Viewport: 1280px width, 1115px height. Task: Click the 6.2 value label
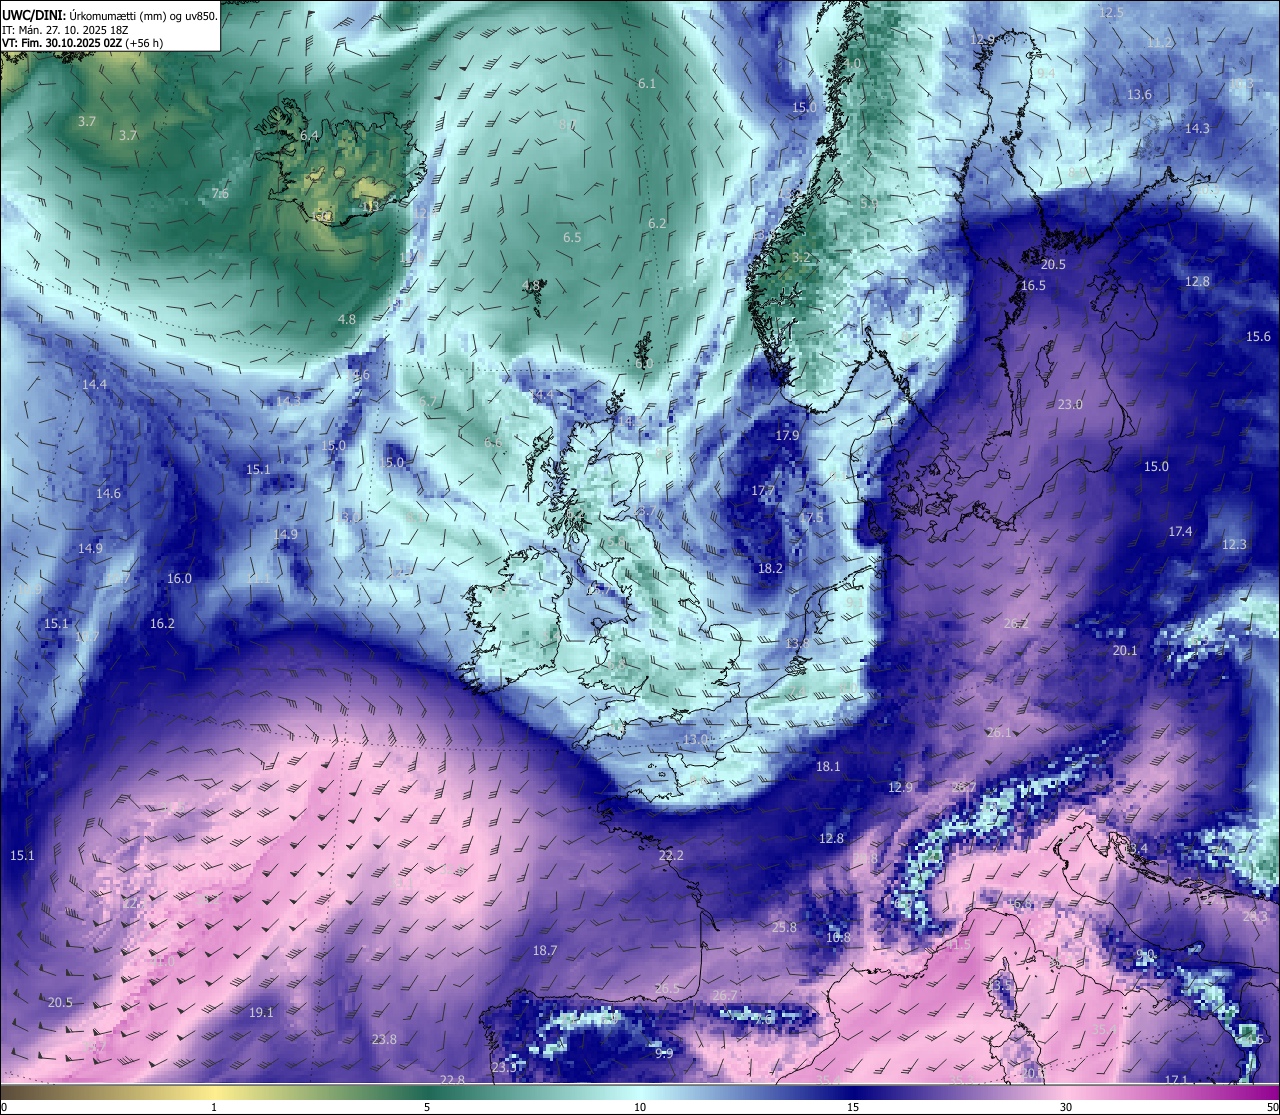tap(657, 224)
